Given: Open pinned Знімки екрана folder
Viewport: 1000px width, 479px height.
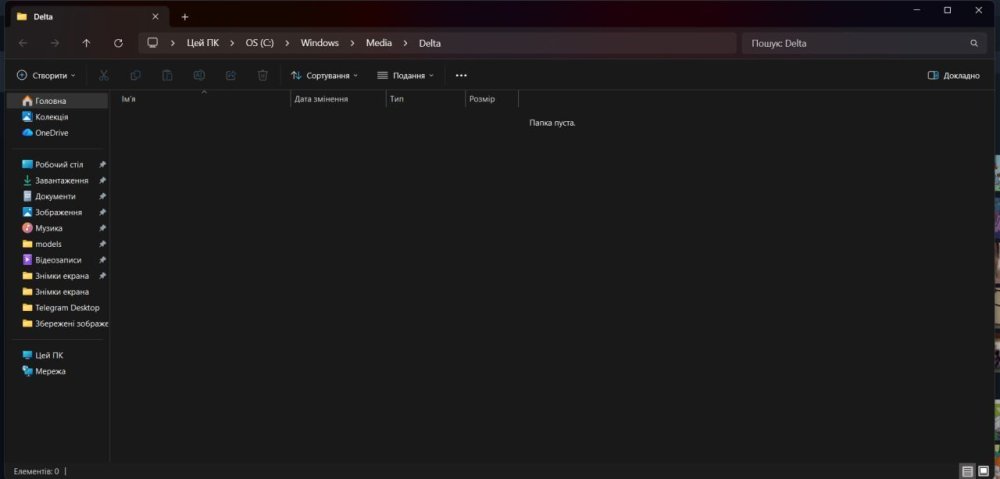Looking at the screenshot, I should [57, 276].
